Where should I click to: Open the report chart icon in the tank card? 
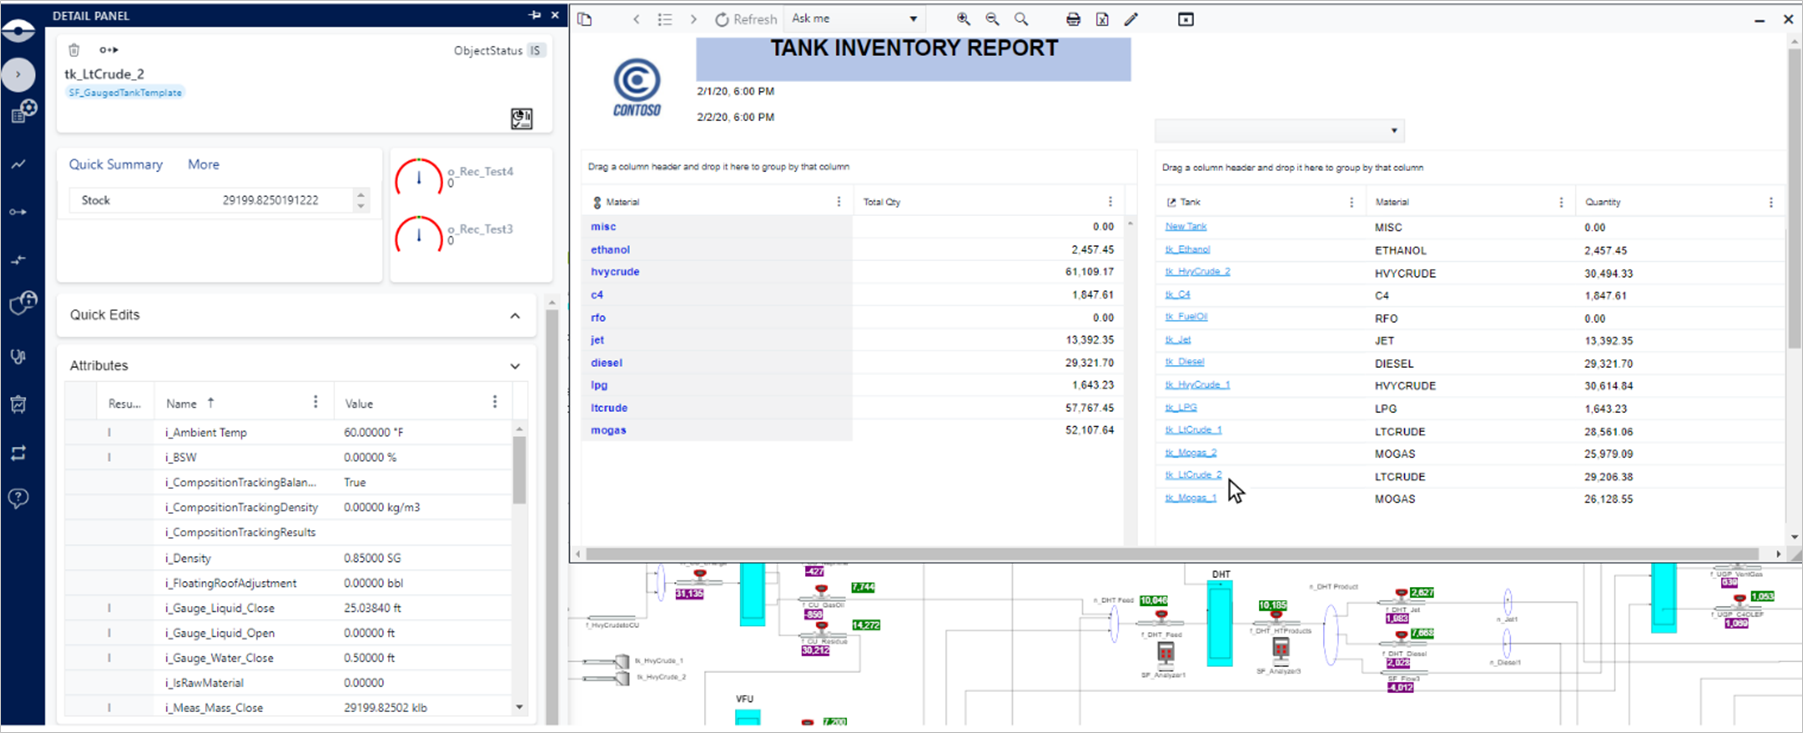coord(521,119)
